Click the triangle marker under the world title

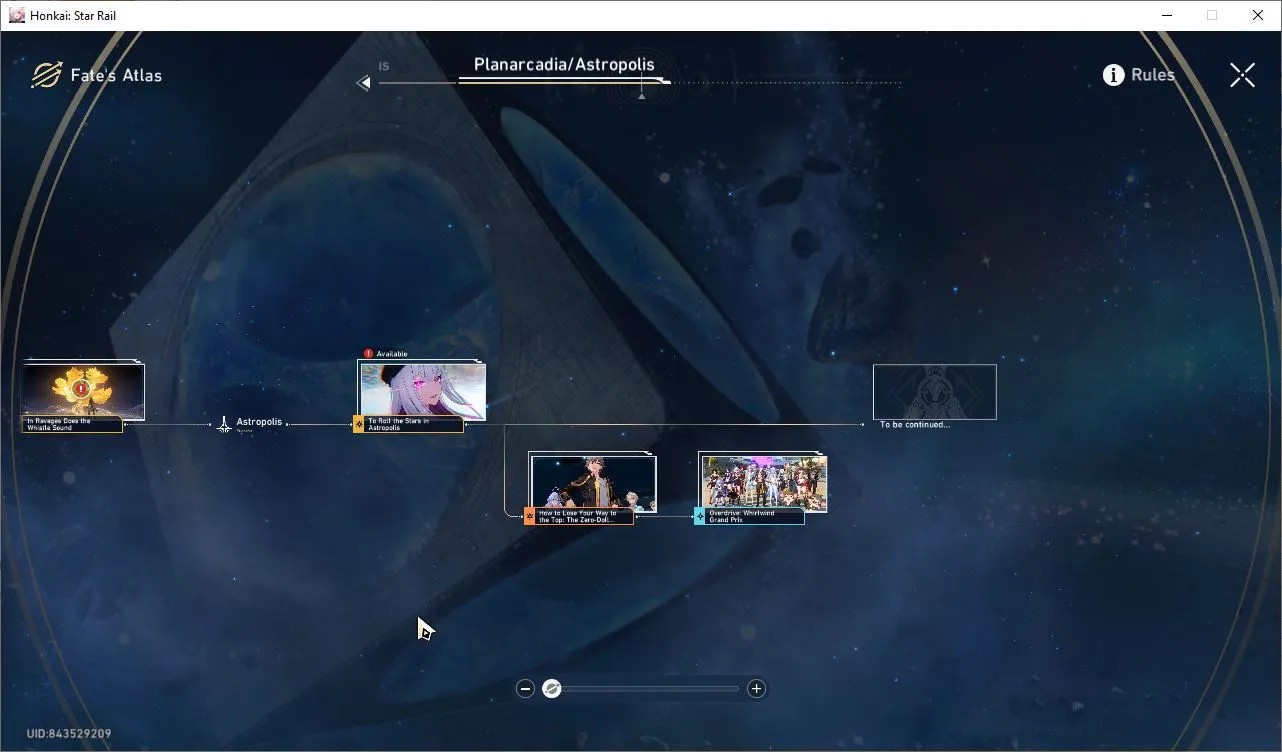point(641,97)
